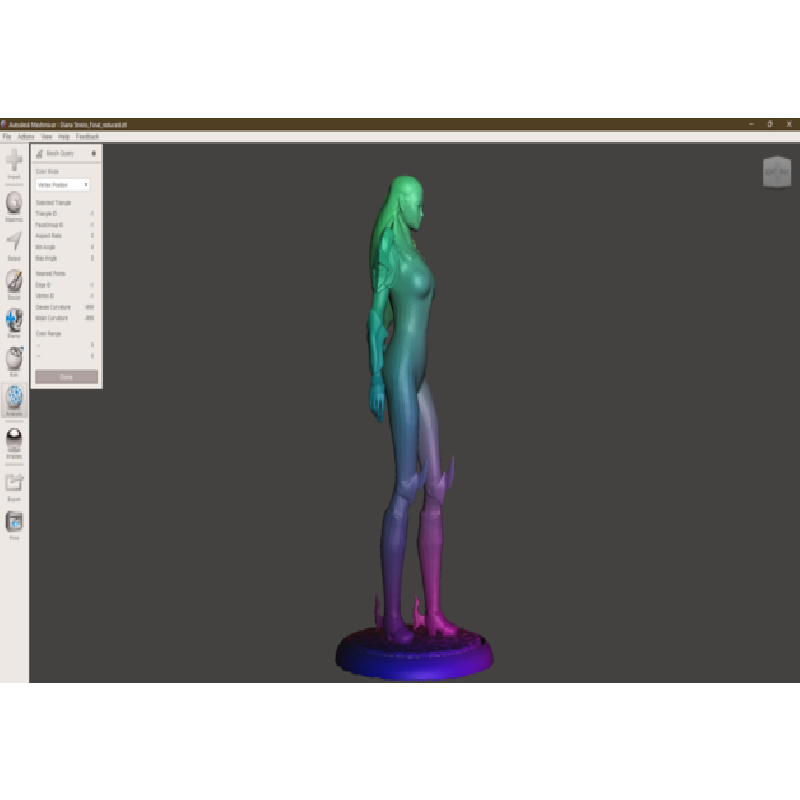Click the view navigation cube
The width and height of the screenshot is (800, 800).
777,171
